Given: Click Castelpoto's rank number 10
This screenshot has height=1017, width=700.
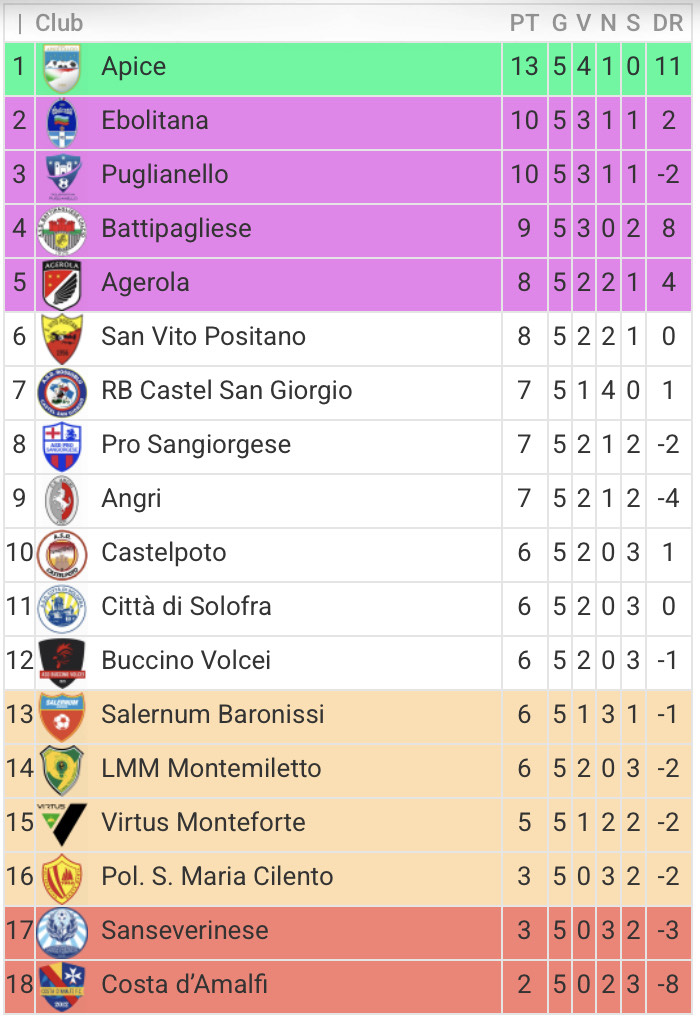Looking at the screenshot, I should [x=20, y=553].
